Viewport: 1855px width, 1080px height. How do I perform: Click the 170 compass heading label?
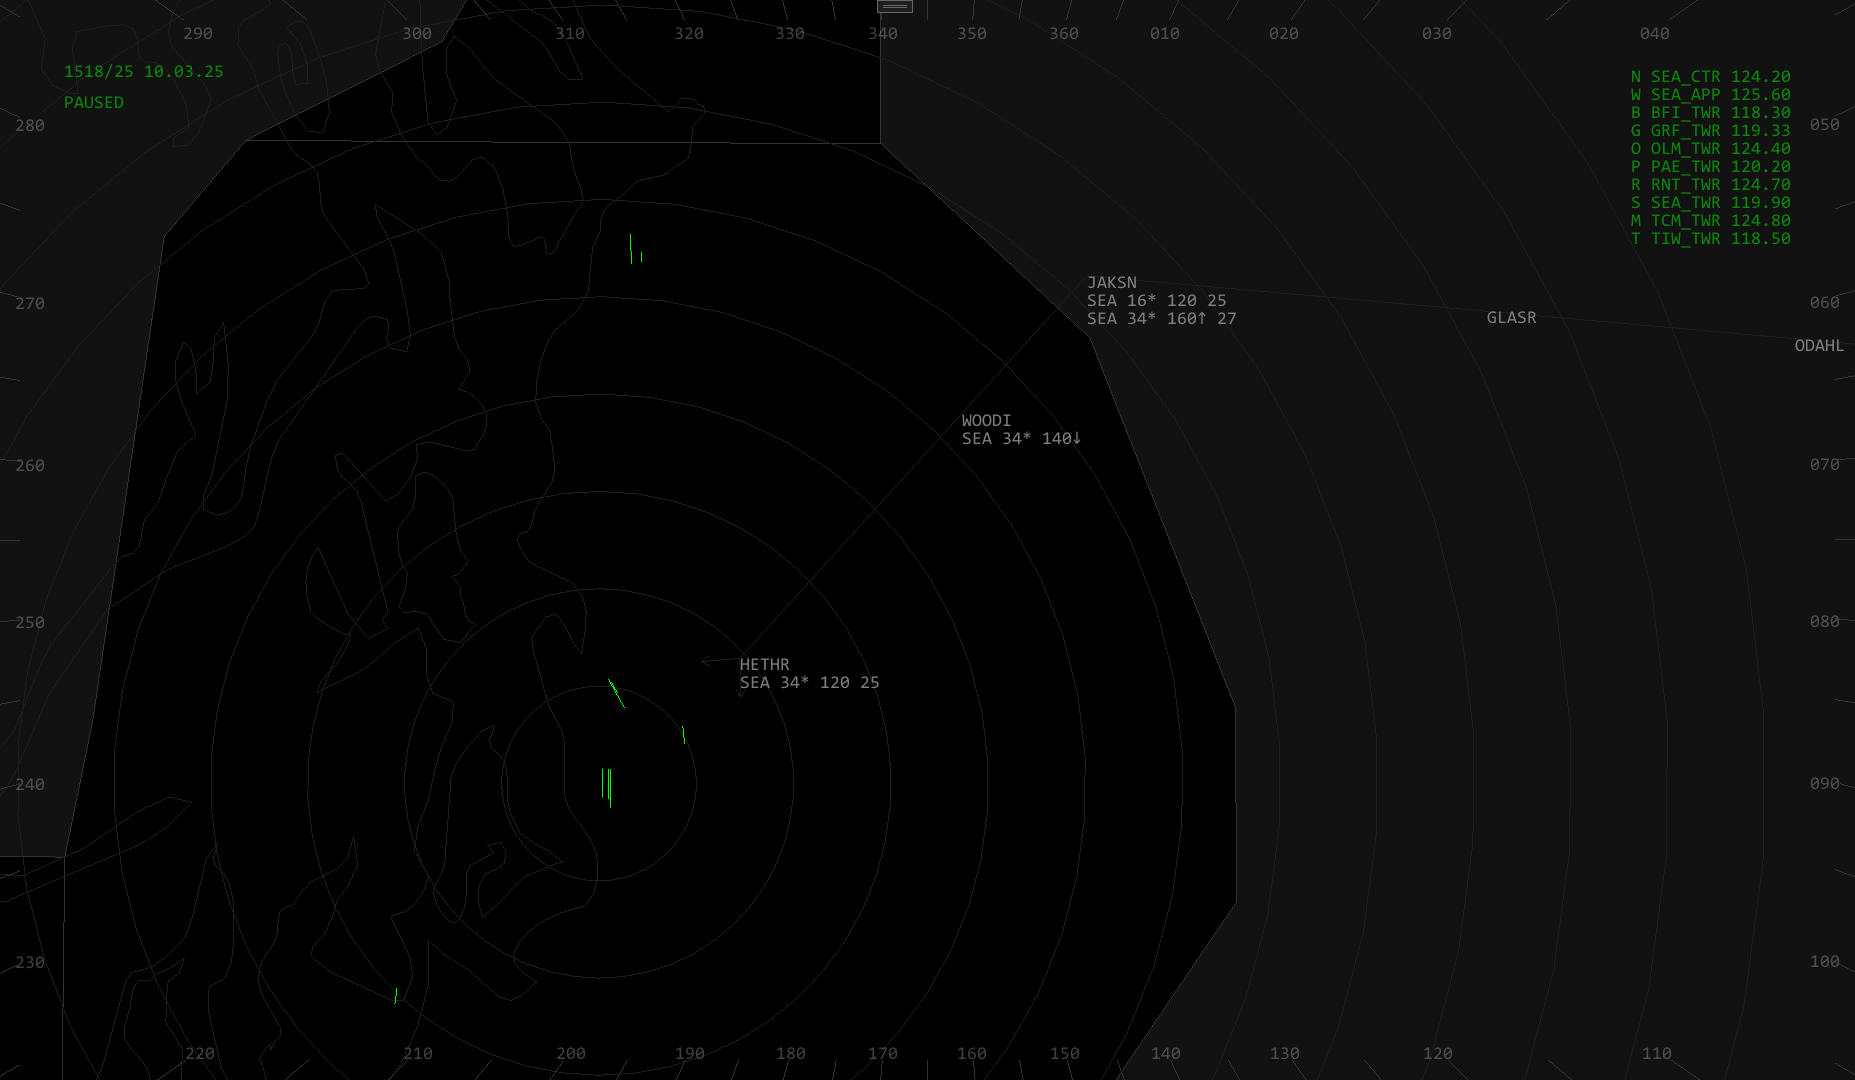(x=883, y=1054)
